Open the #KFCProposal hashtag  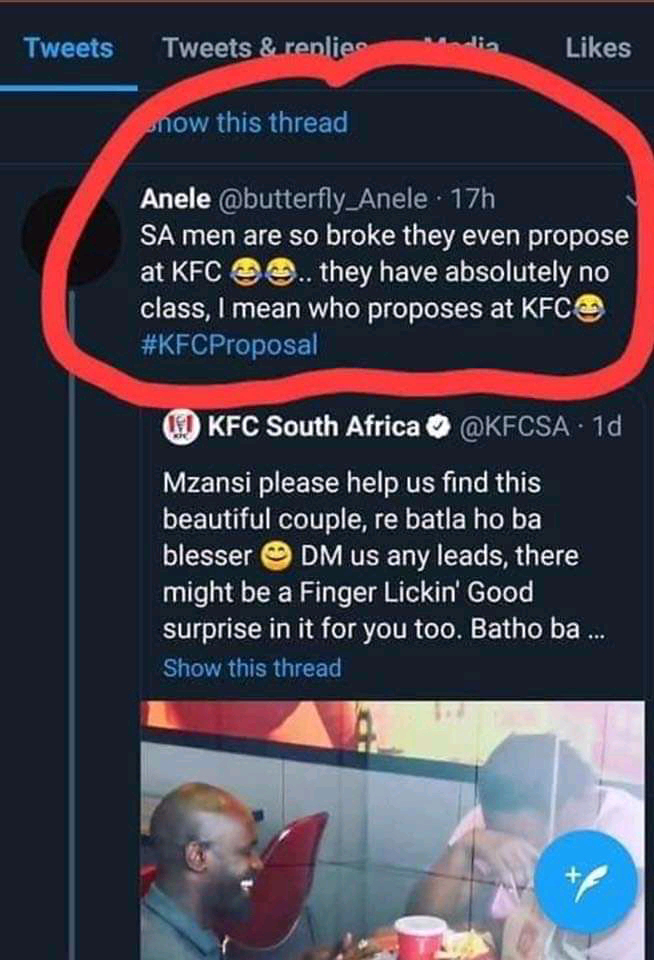click(229, 345)
